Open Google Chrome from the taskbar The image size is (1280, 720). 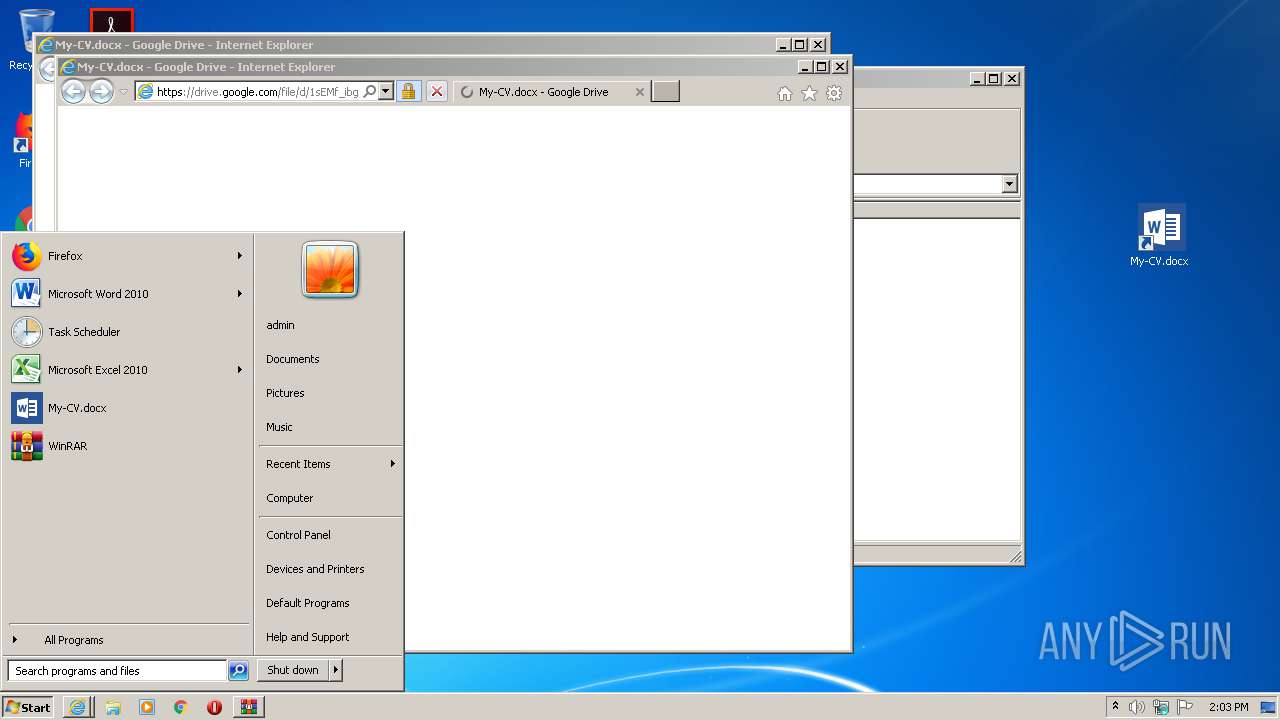(181, 707)
